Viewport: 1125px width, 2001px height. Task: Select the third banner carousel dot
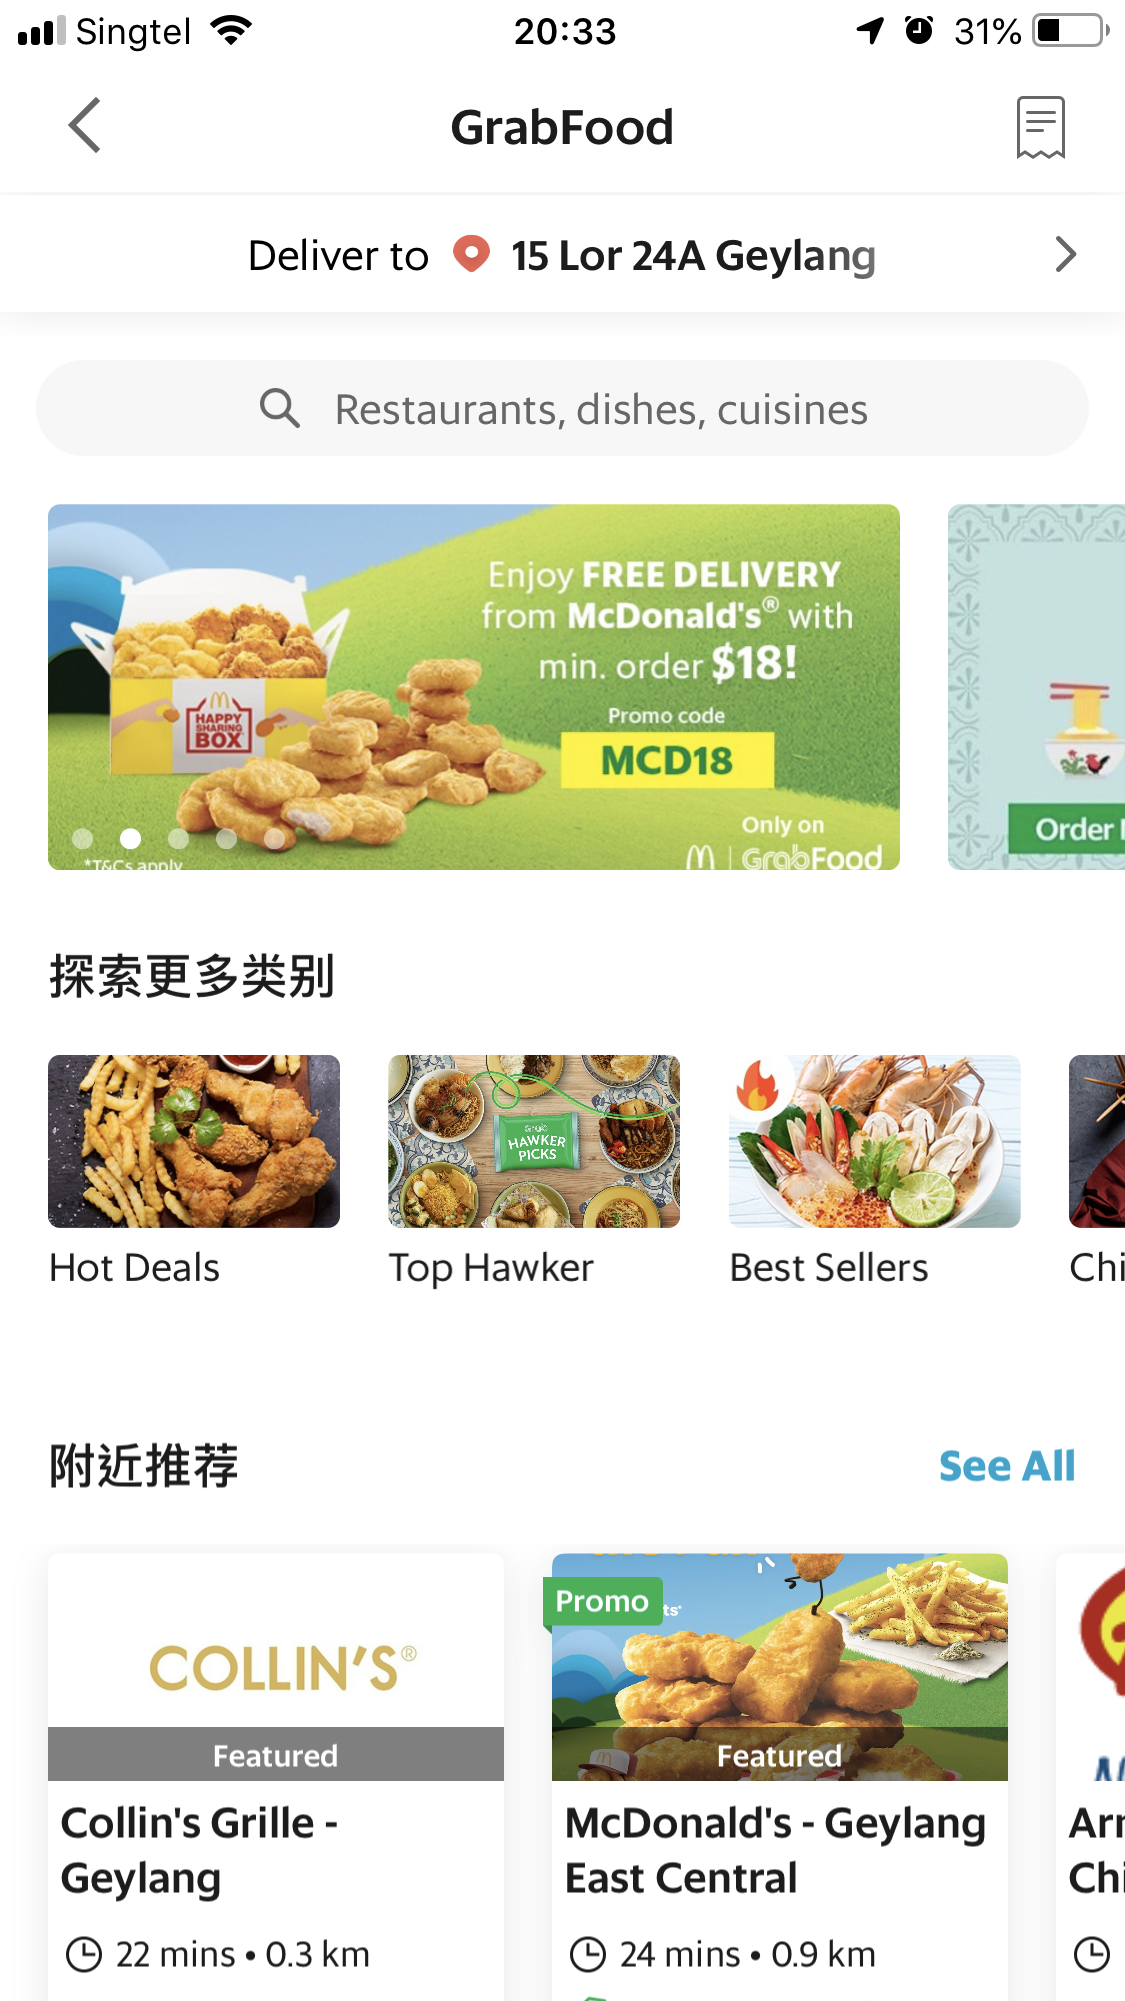point(179,838)
